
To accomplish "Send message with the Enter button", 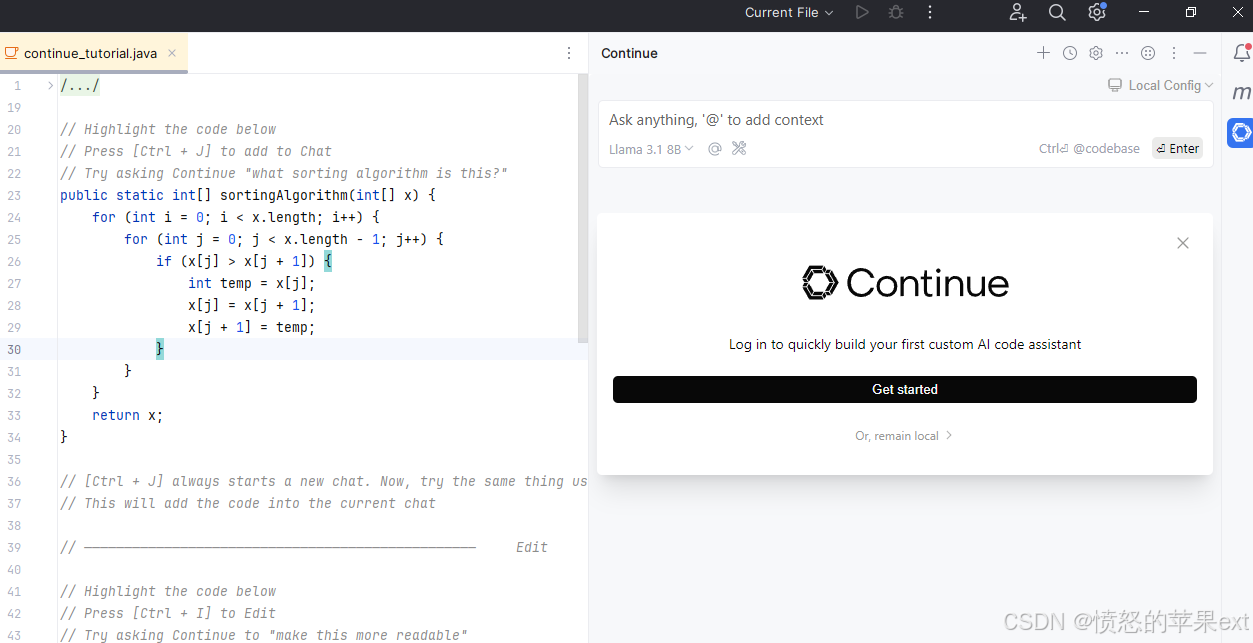I will 1177,149.
